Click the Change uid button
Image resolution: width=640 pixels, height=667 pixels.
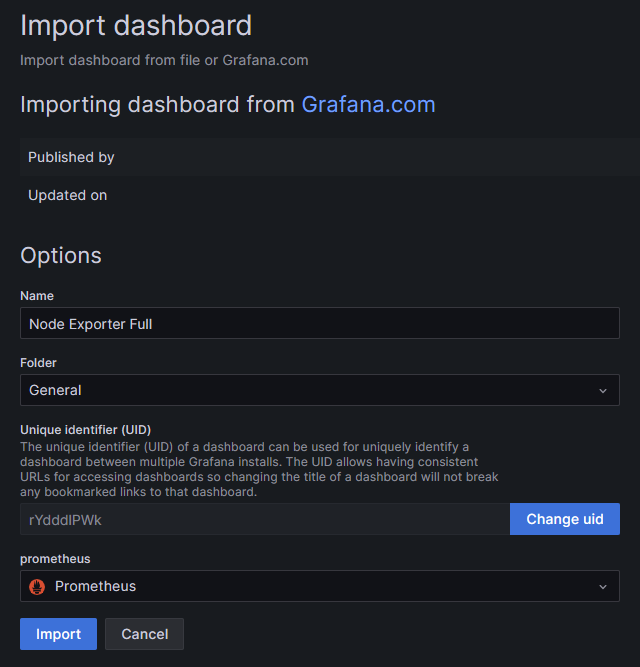[564, 519]
